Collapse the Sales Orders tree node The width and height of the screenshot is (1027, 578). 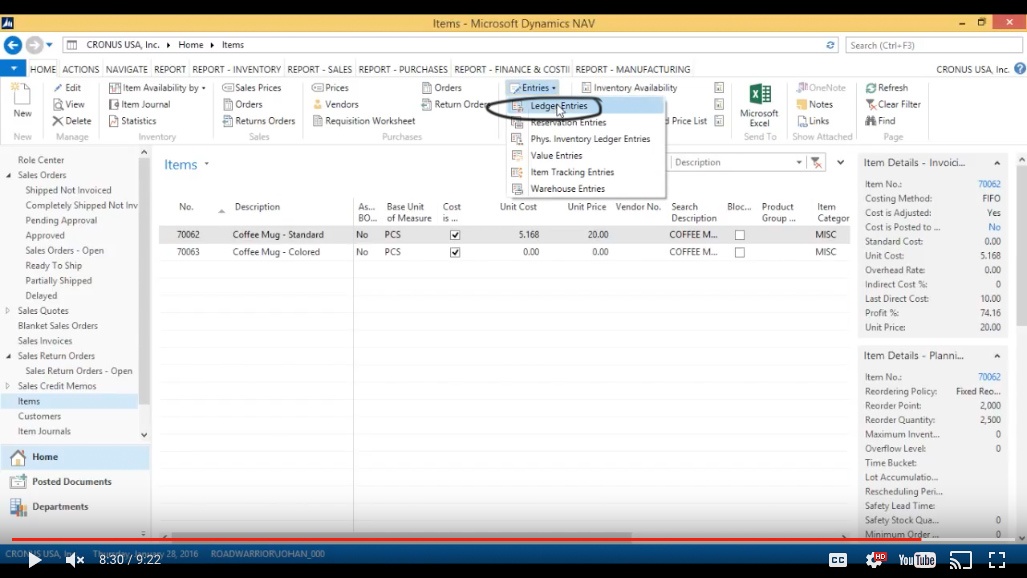click(x=9, y=175)
